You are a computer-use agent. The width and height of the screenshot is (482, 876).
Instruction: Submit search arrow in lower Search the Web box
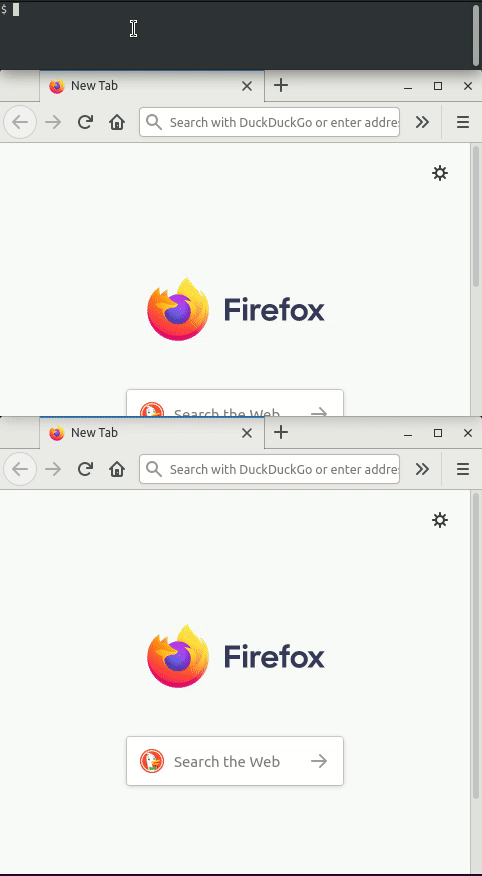click(319, 761)
